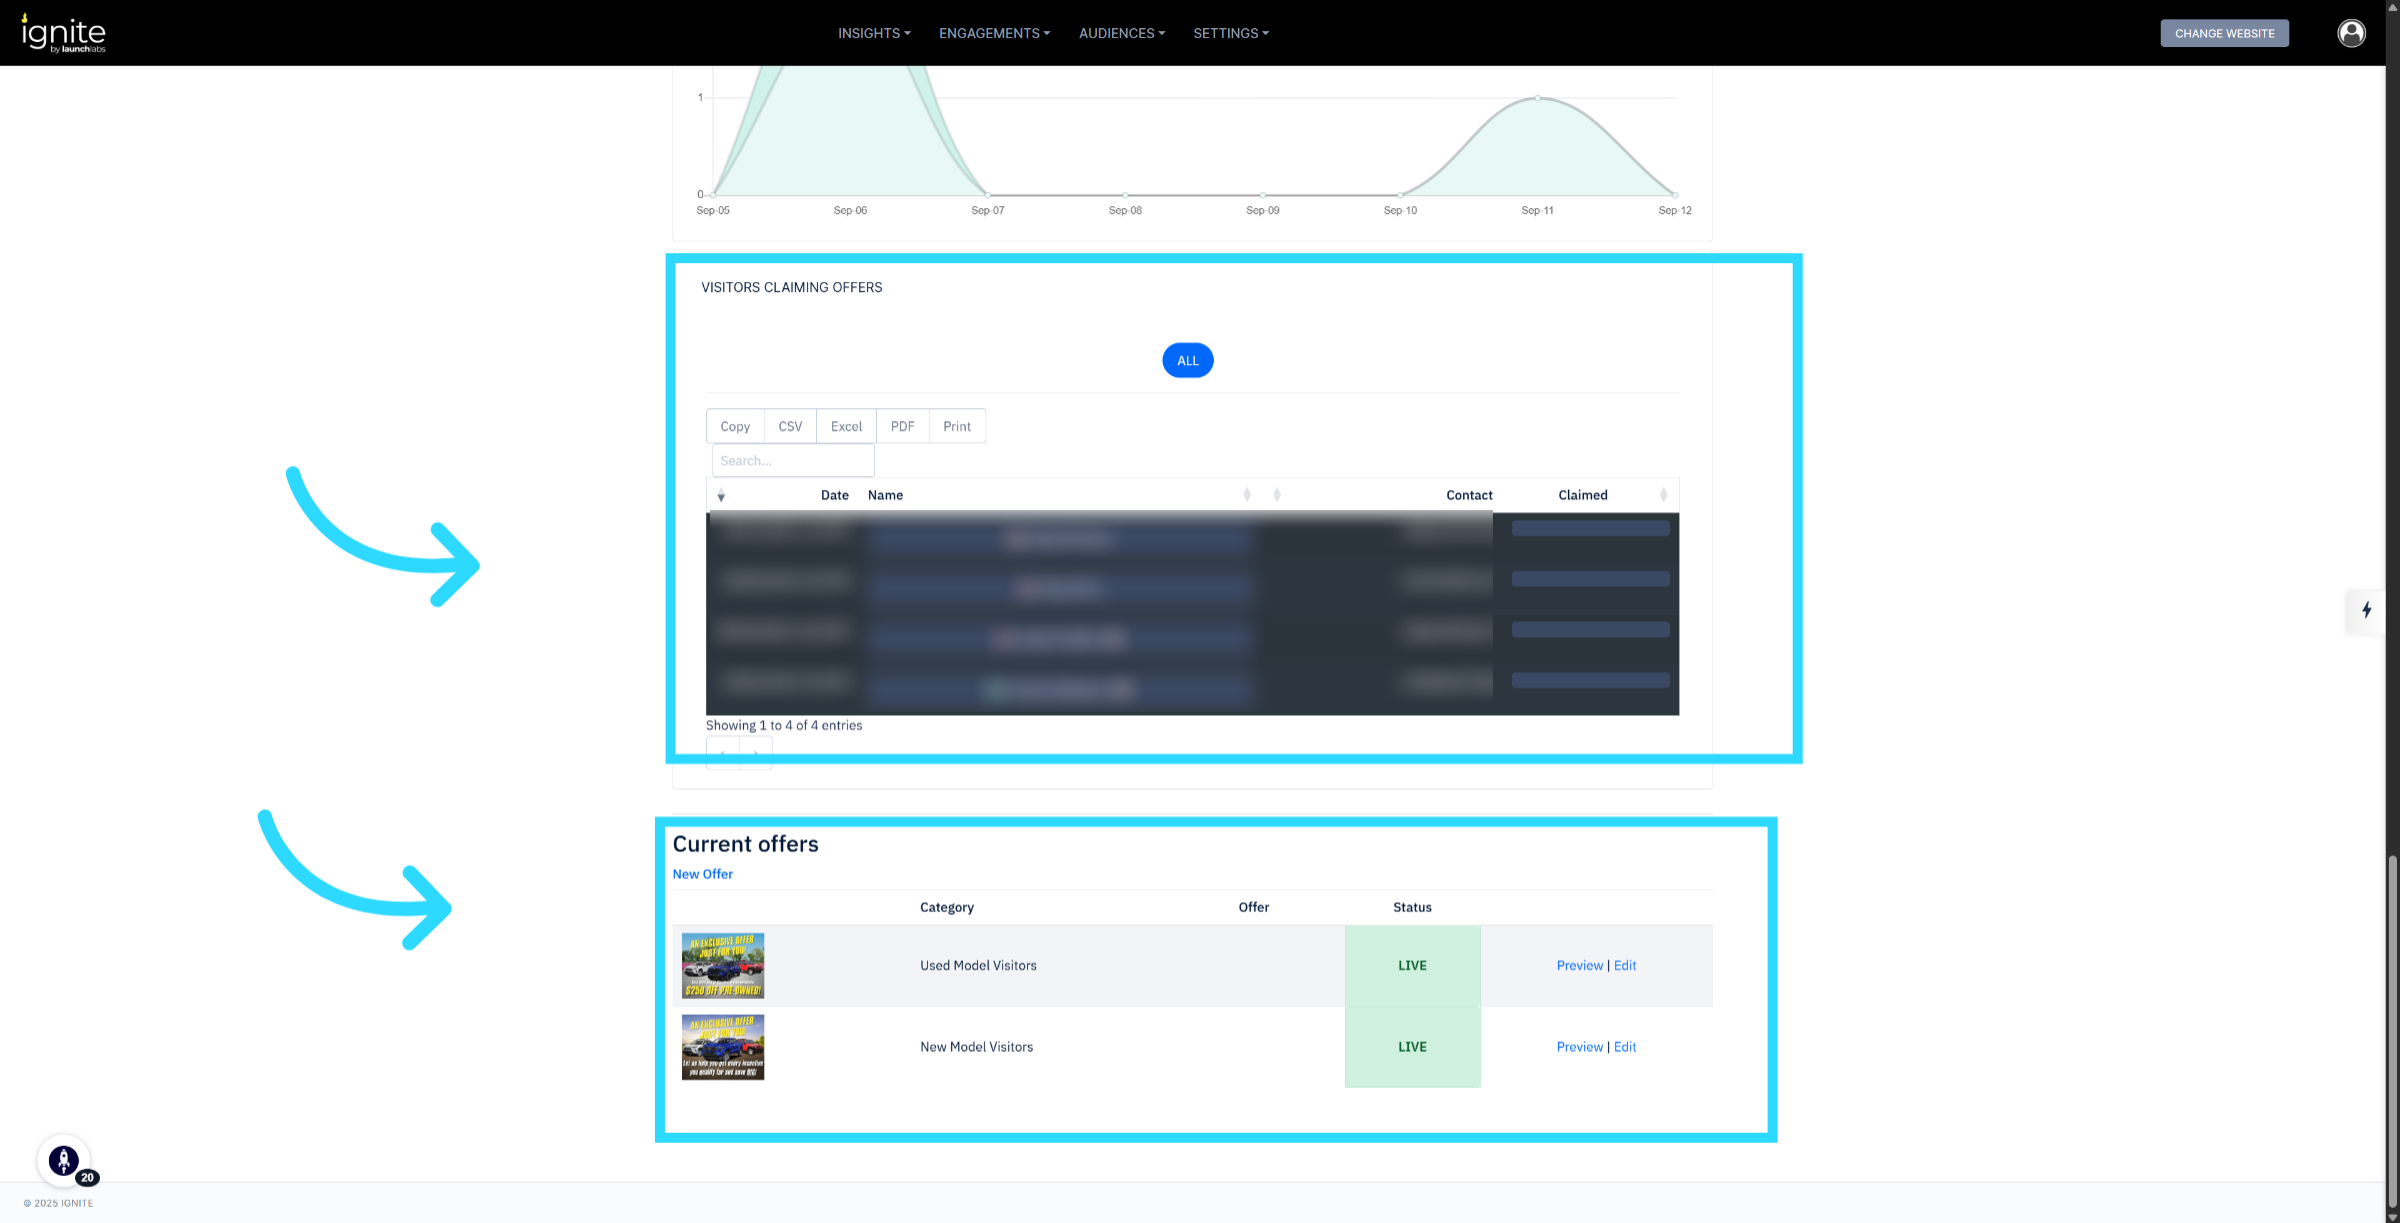Open the rocket launcher widget icon

pos(64,1160)
